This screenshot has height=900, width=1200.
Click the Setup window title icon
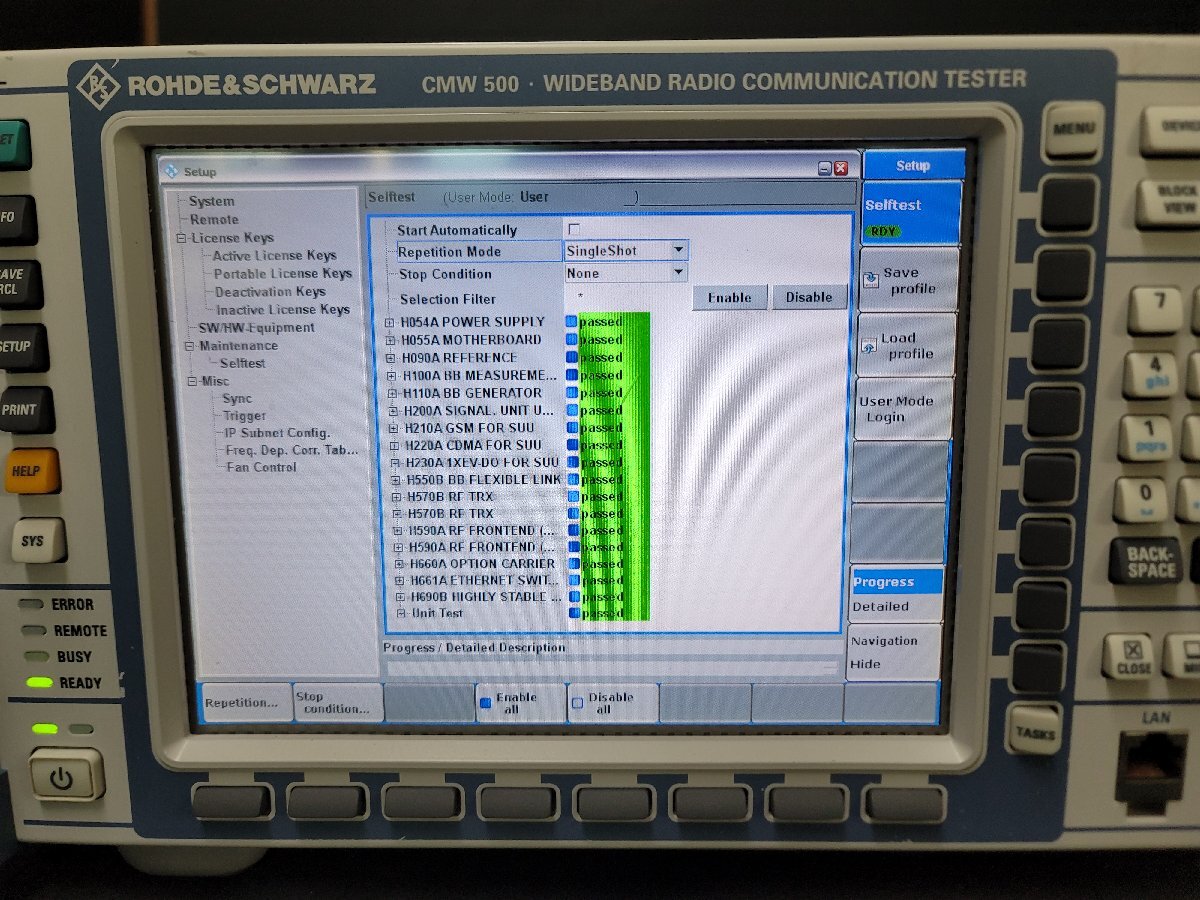point(171,171)
